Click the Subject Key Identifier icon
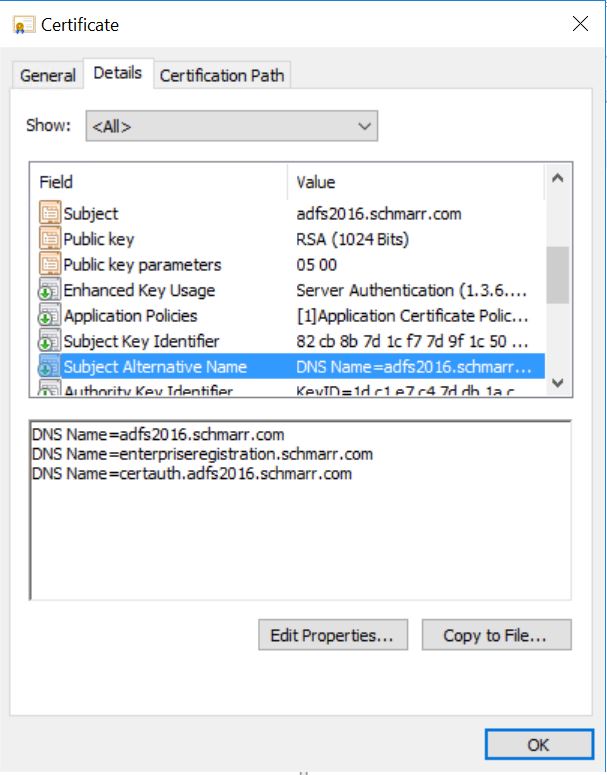The width and height of the screenshot is (607, 775). tap(49, 341)
